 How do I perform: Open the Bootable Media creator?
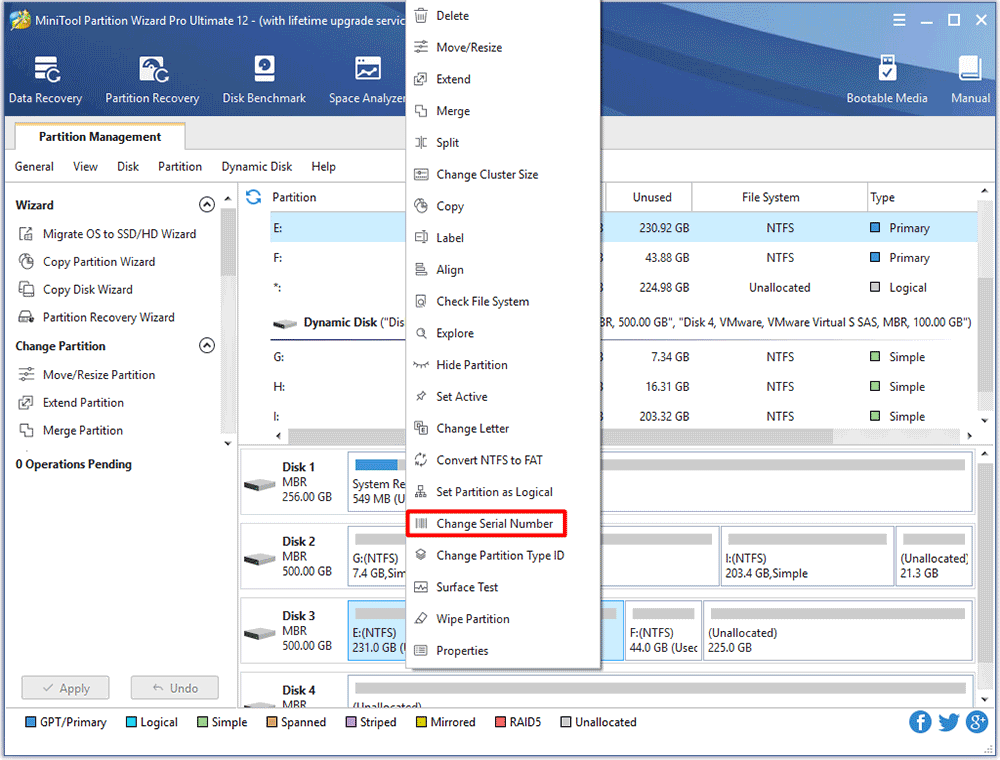click(x=887, y=78)
